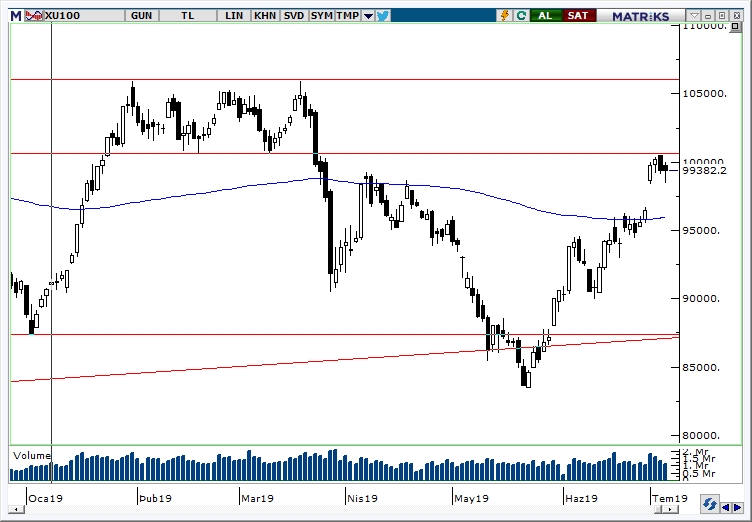Viewport: 752px width, 522px height.
Task: Expand the dropdown arrow after TMP
Action: tap(368, 16)
